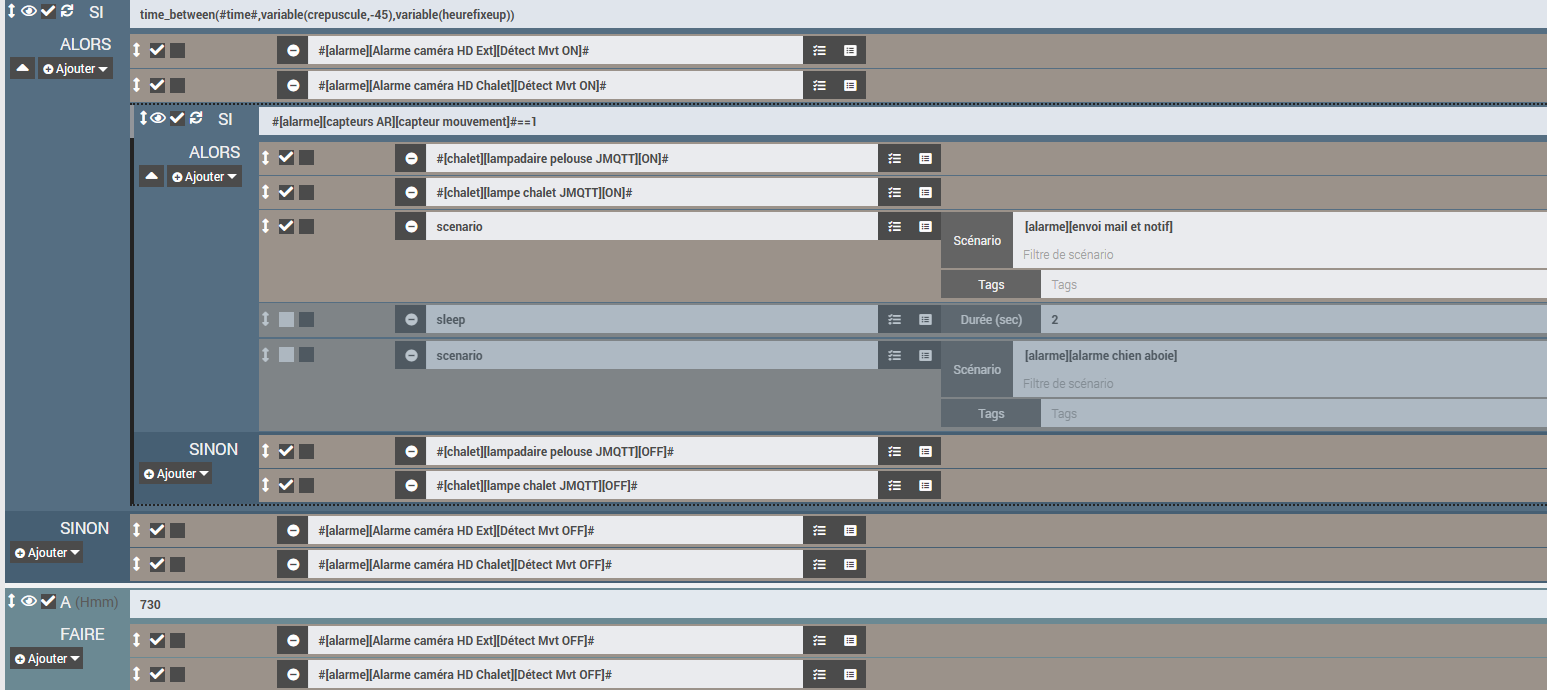
Task: Open command picker for SINON Alarme caméra HD Ext OFF
Action: 850,530
